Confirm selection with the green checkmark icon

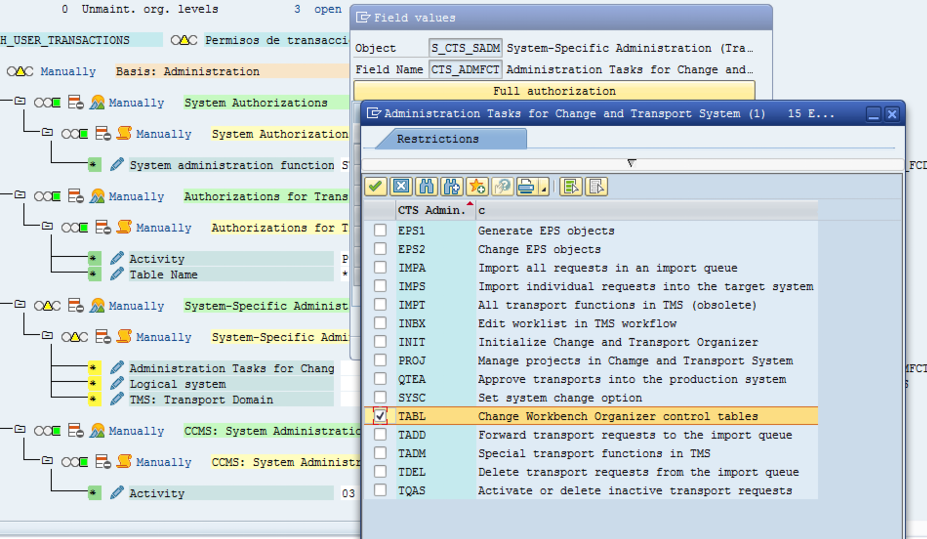(375, 187)
